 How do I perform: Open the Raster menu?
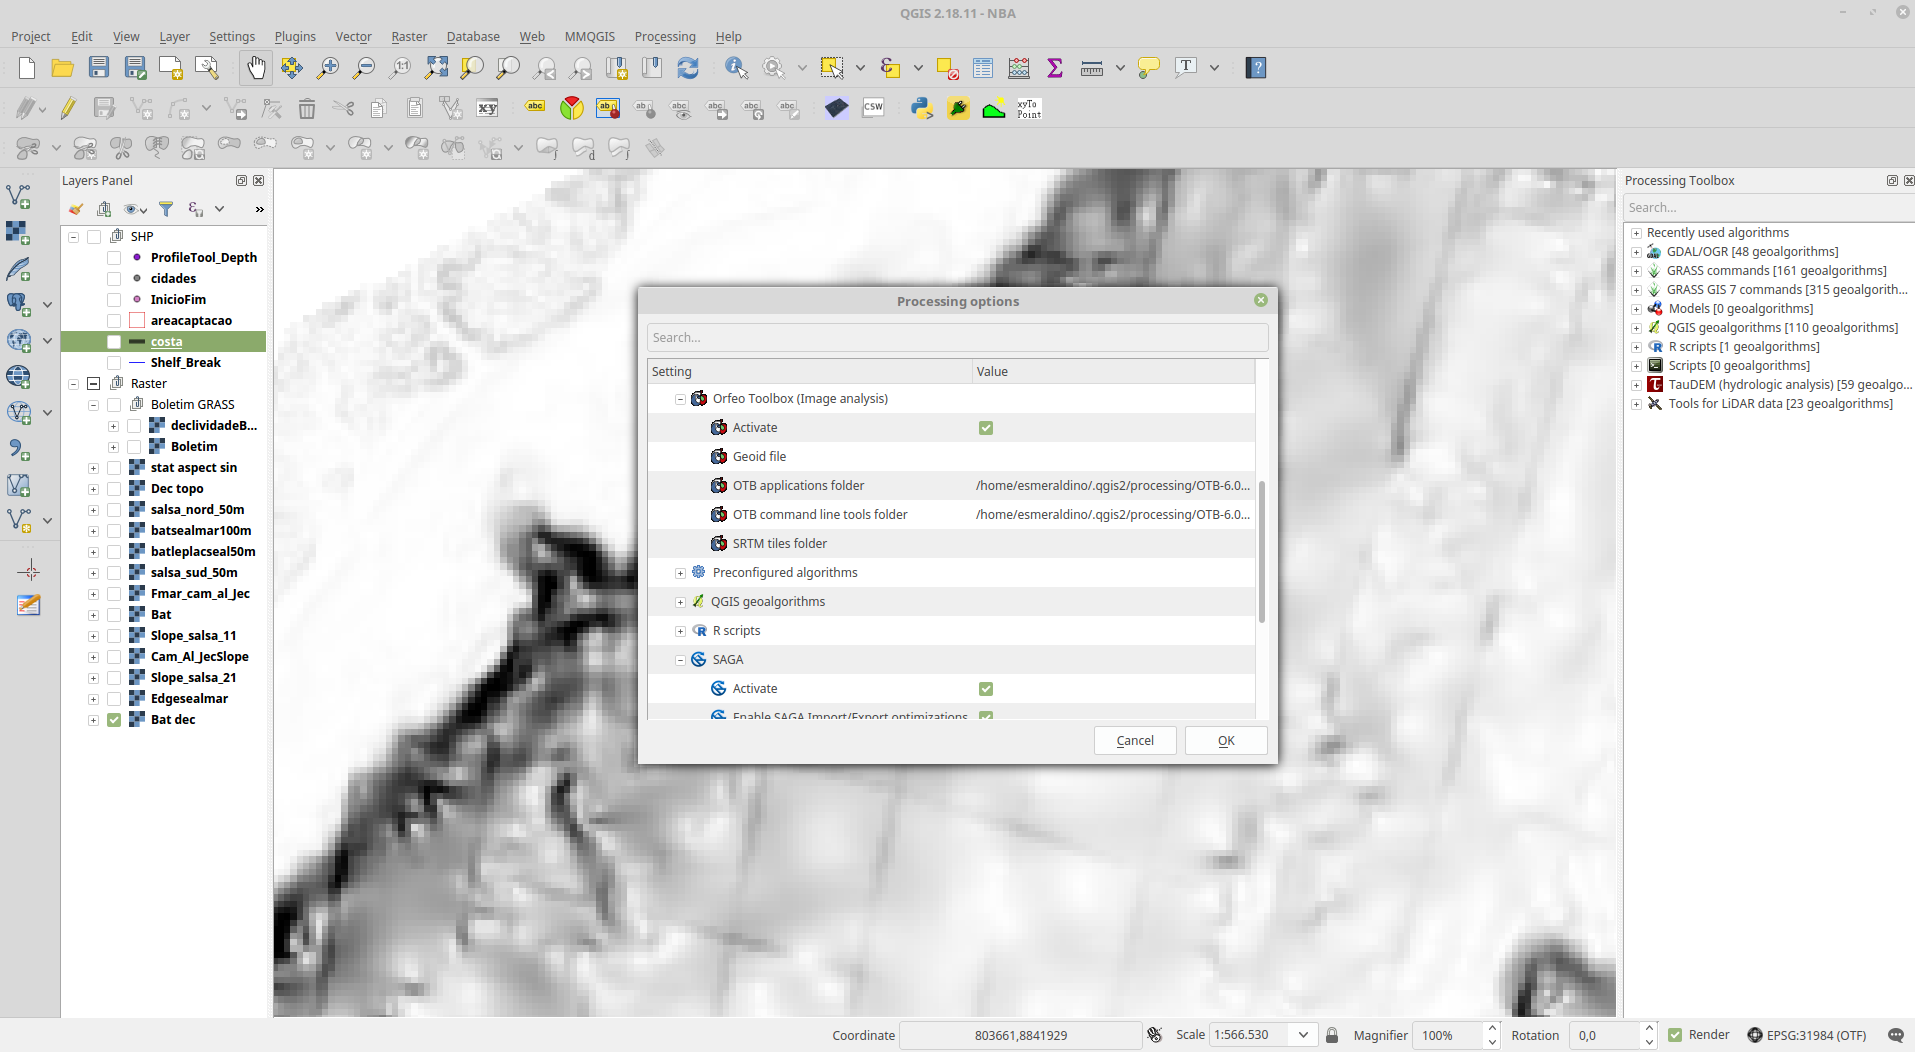(x=409, y=36)
